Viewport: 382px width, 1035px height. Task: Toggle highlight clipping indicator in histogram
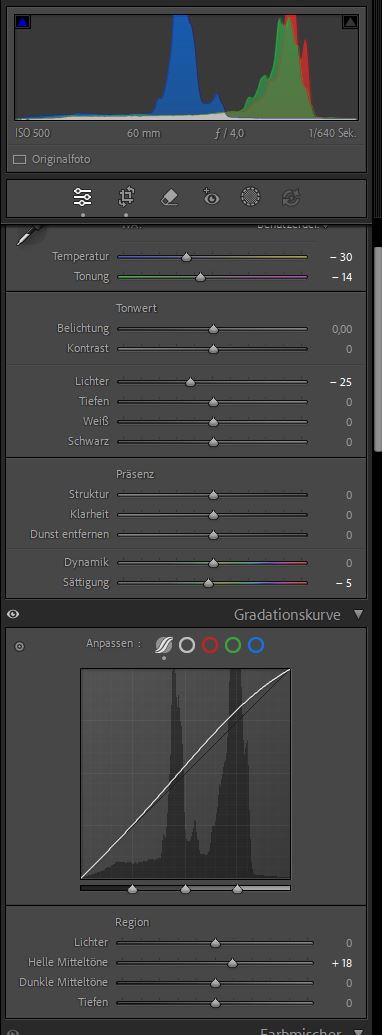click(350, 22)
